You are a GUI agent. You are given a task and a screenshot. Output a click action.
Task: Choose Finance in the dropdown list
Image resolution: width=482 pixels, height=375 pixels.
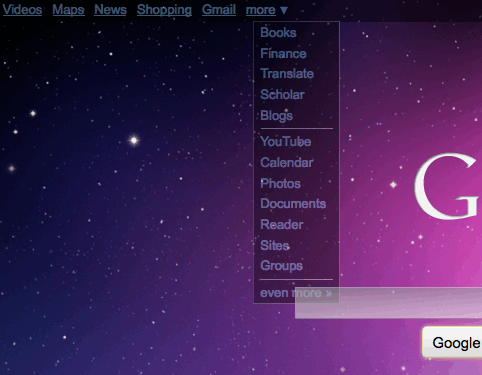click(283, 54)
